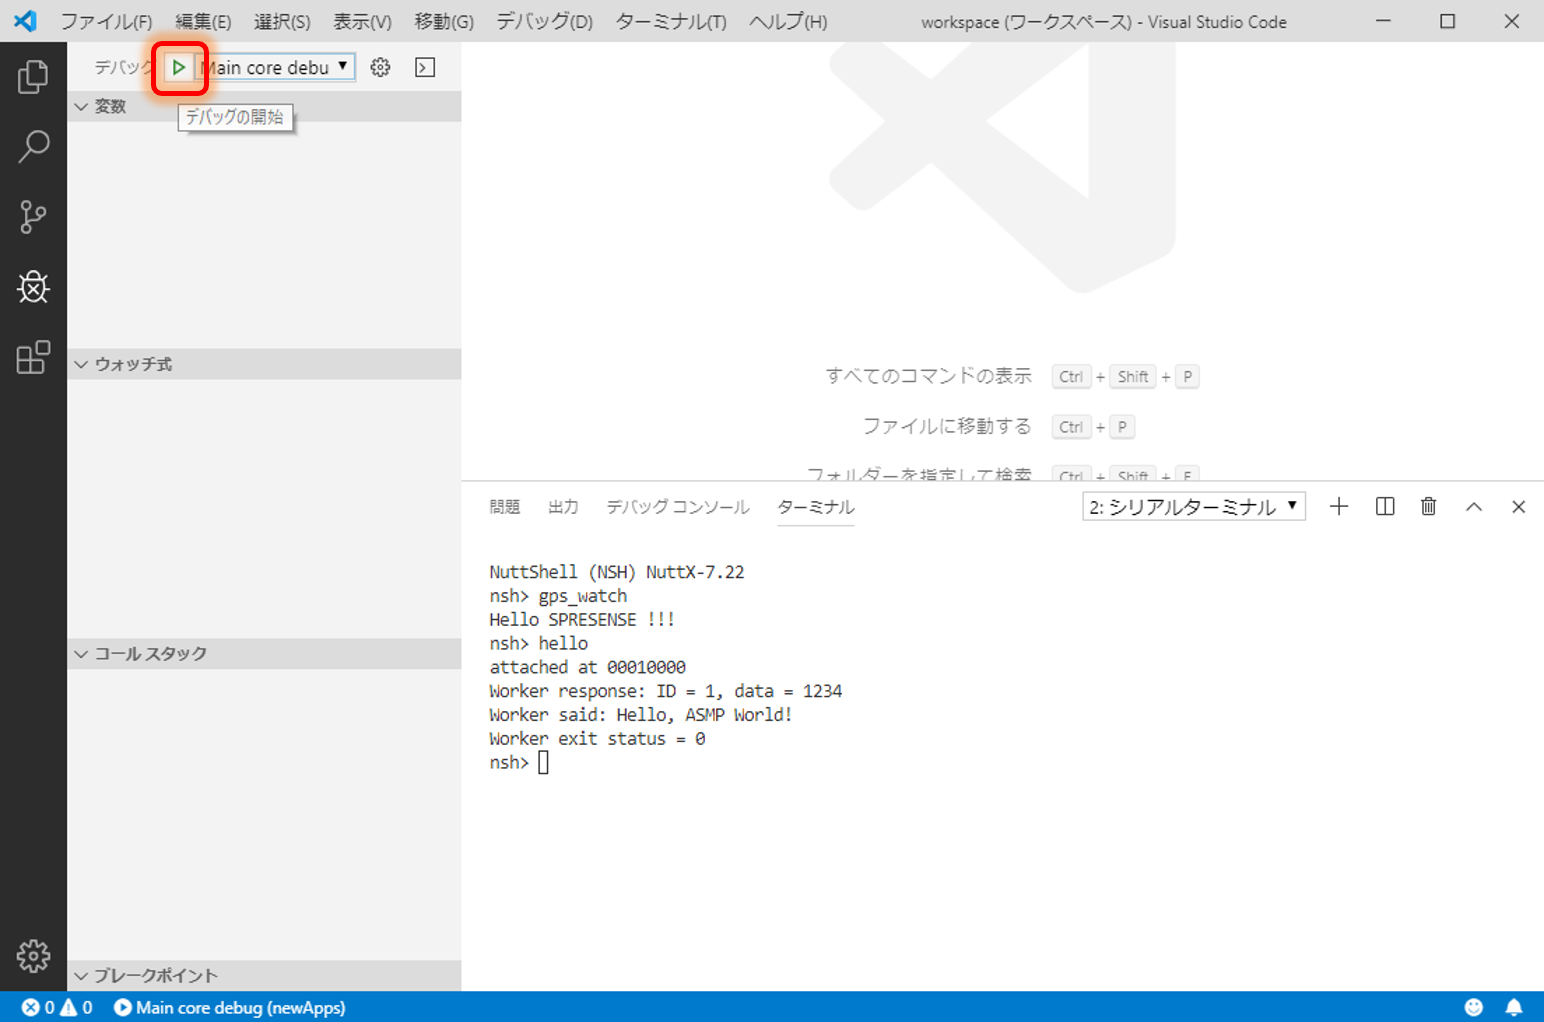This screenshot has height=1022, width=1544.
Task: Click the Manage gear at bottom left
Action: coord(33,956)
